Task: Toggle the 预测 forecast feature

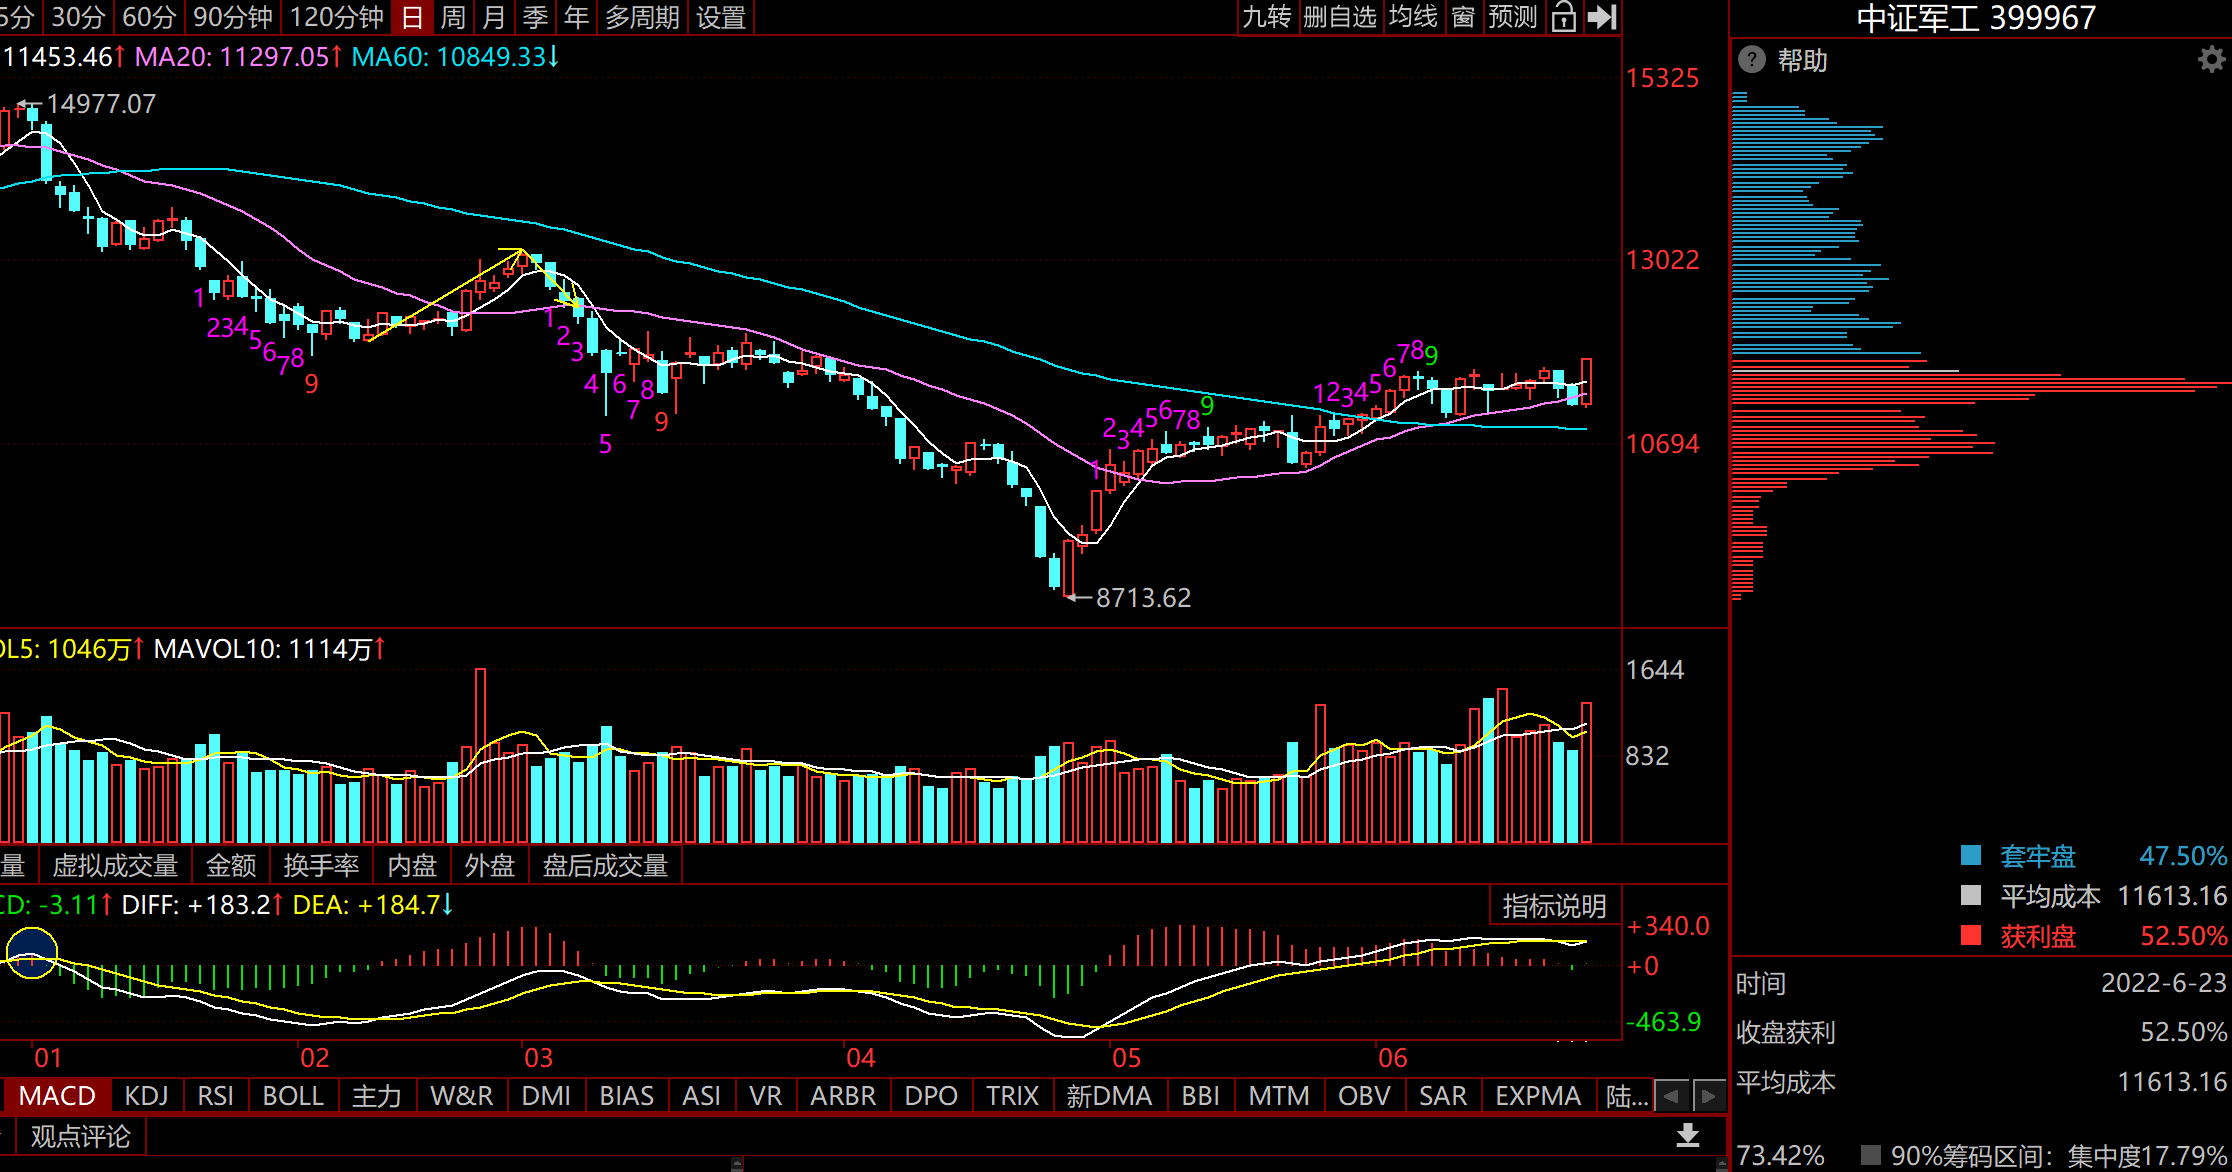Action: point(1512,17)
